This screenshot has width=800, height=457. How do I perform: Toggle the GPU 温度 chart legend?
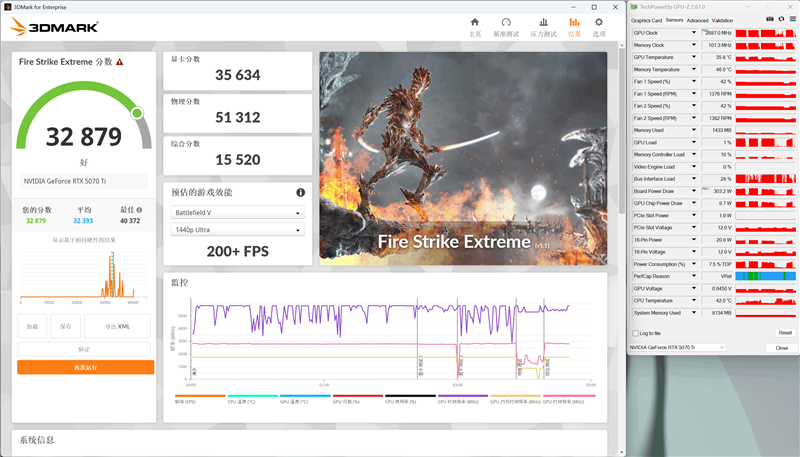pyautogui.click(x=305, y=399)
